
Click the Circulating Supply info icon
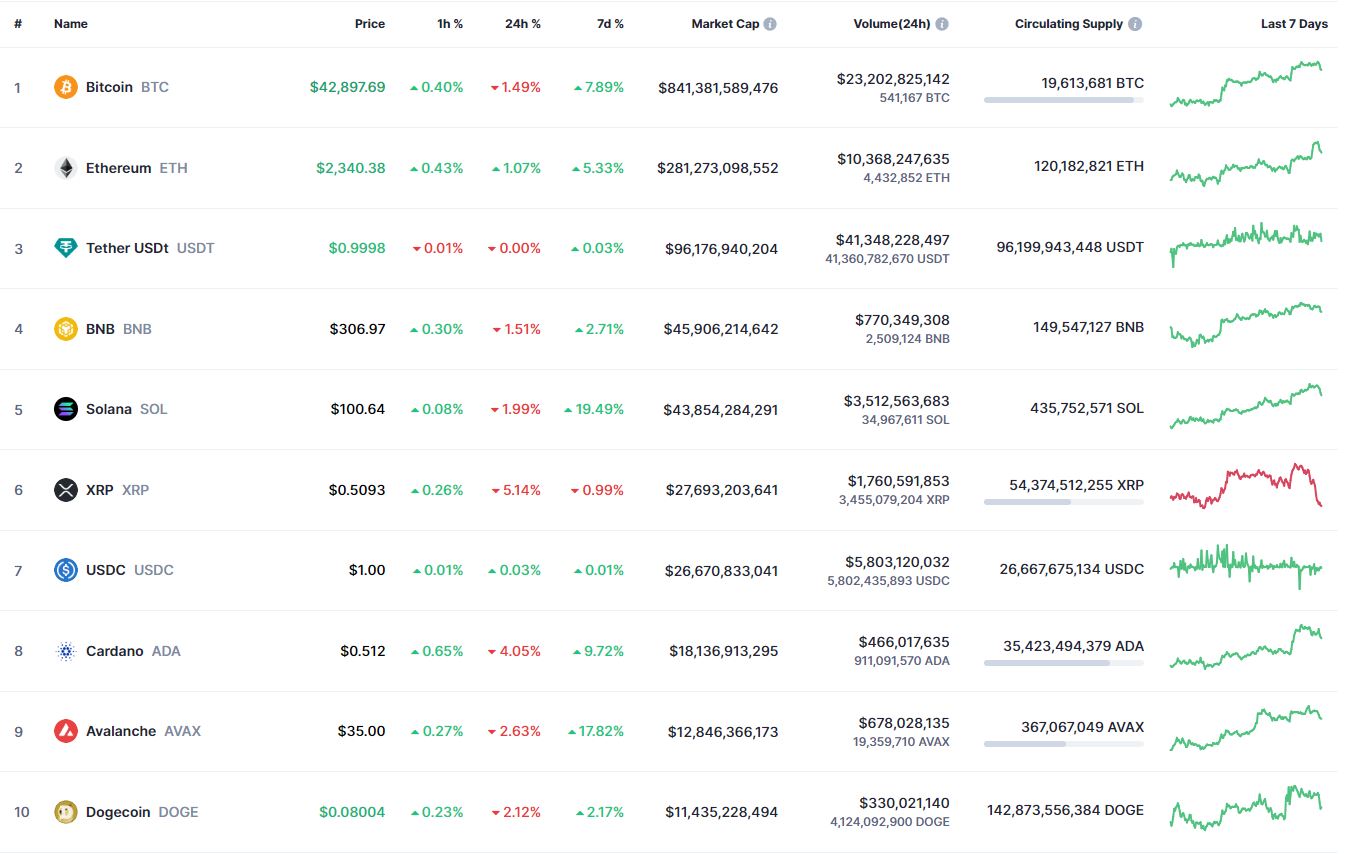1135,24
